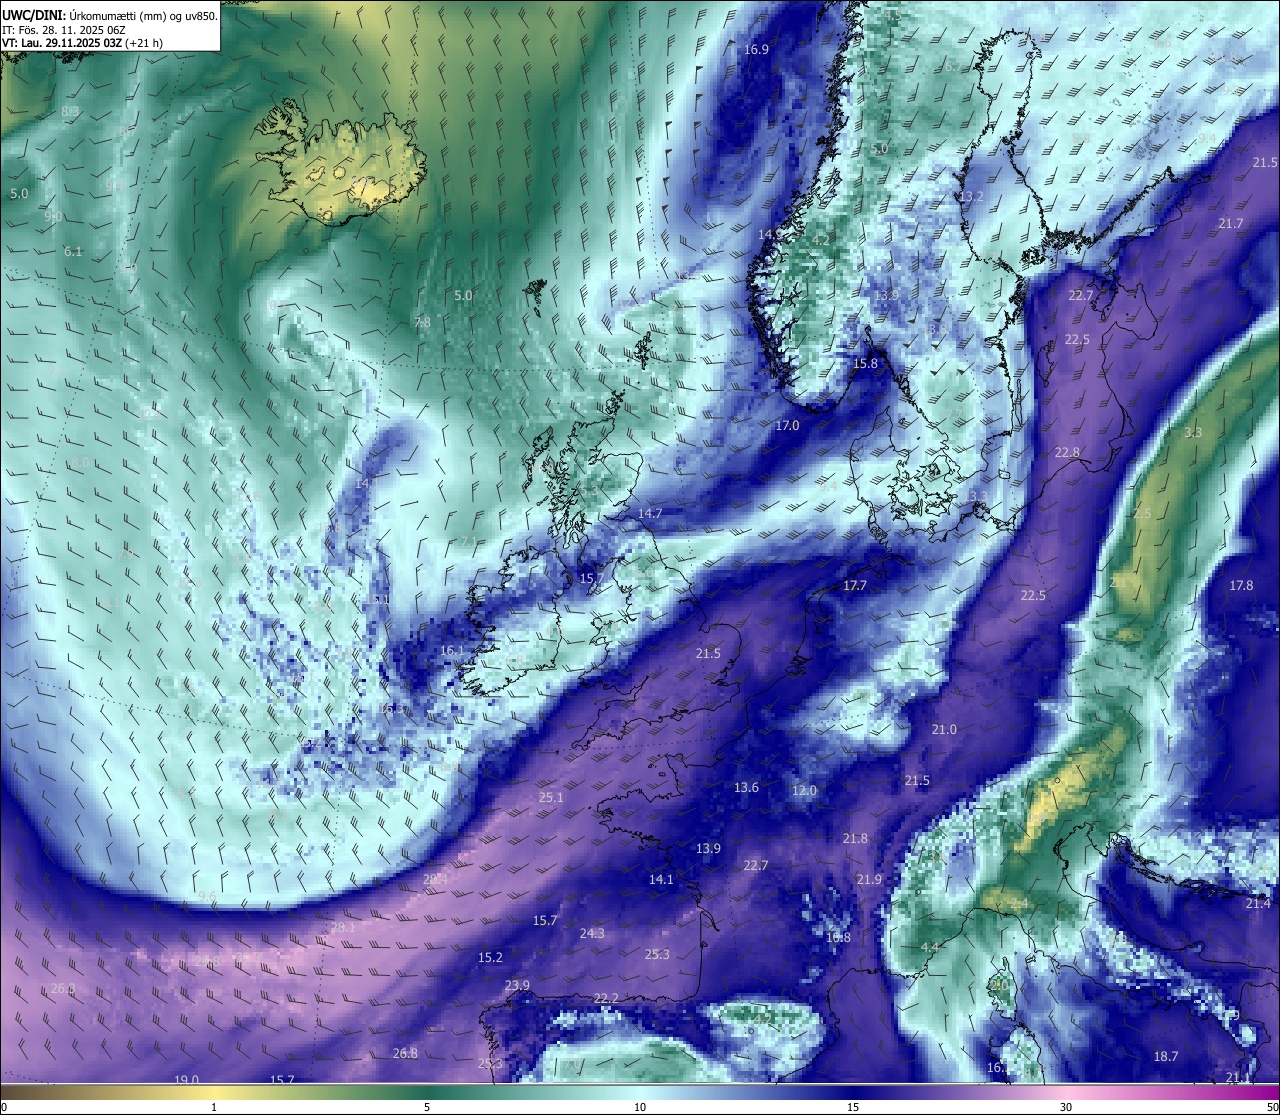This screenshot has height=1115, width=1280.
Task: Click the 18.7 value in the bottom right
Action: [1166, 1057]
